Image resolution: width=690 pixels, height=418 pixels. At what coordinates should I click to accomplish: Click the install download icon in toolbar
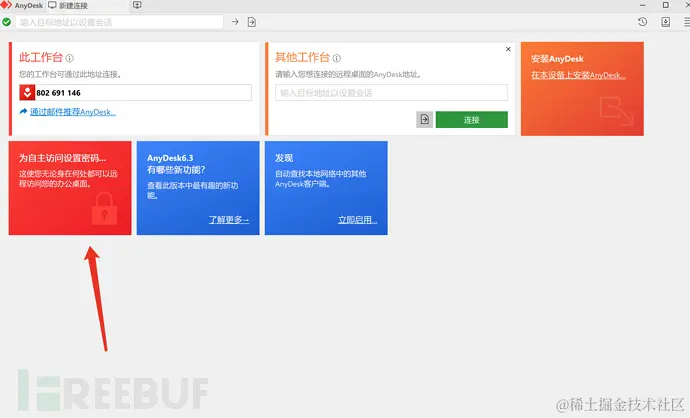tap(666, 22)
